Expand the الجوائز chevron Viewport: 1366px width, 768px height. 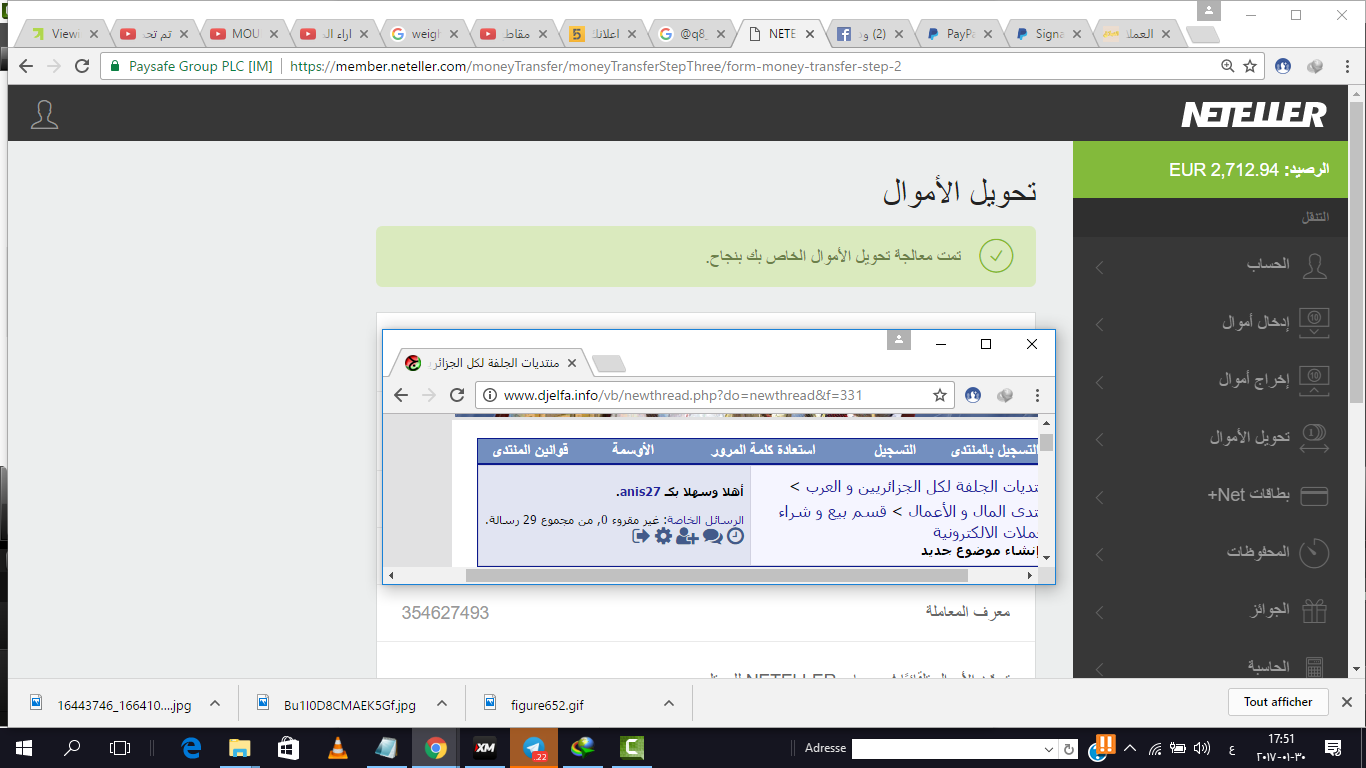point(1100,612)
